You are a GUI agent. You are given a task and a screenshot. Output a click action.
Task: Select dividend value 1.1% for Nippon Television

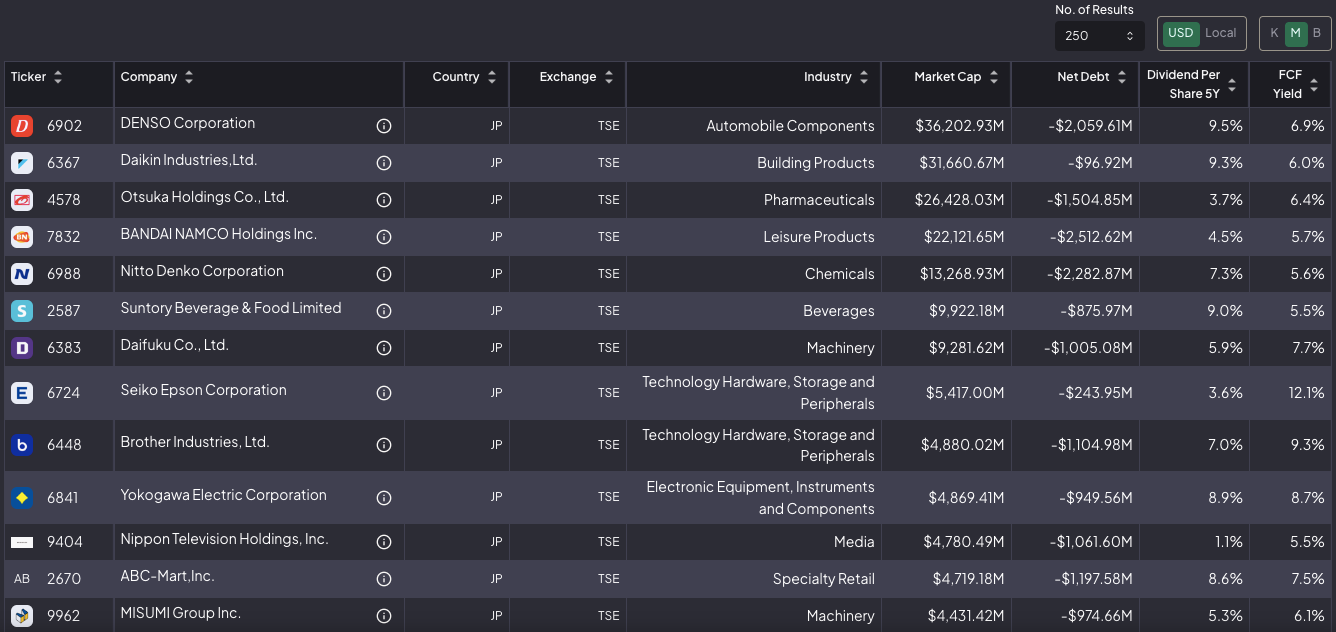coord(1228,542)
